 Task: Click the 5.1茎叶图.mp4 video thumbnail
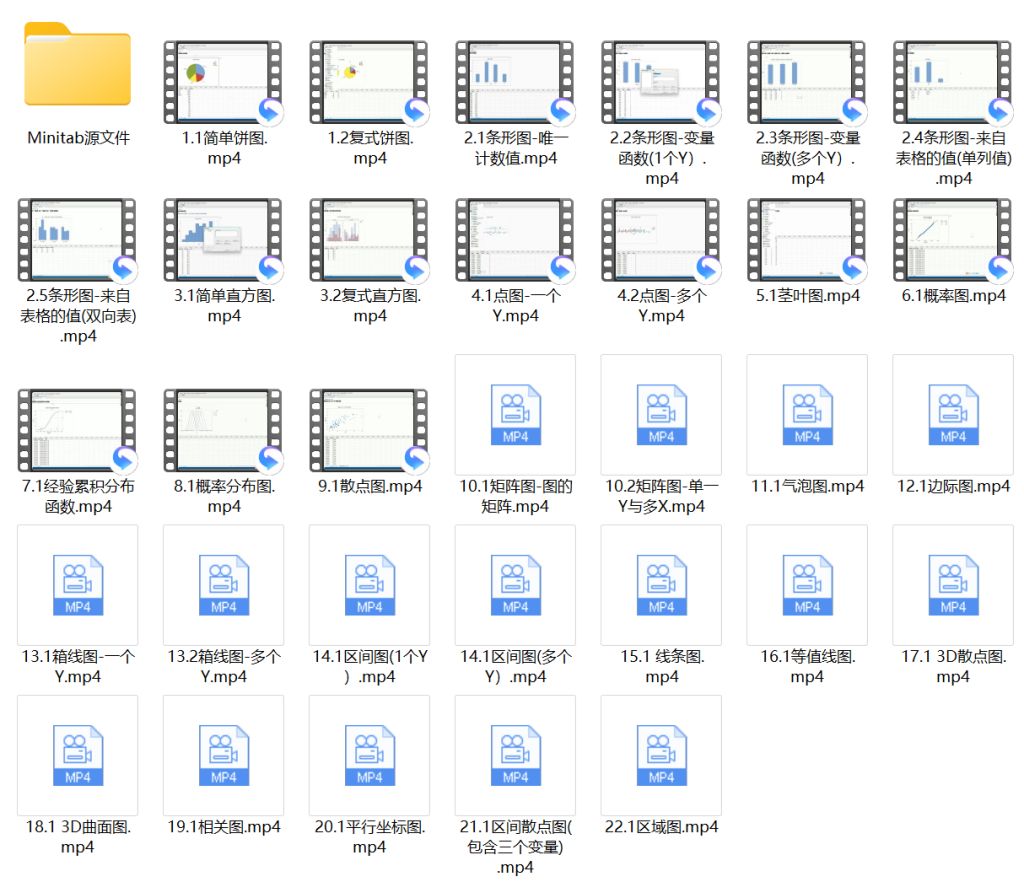coord(807,240)
